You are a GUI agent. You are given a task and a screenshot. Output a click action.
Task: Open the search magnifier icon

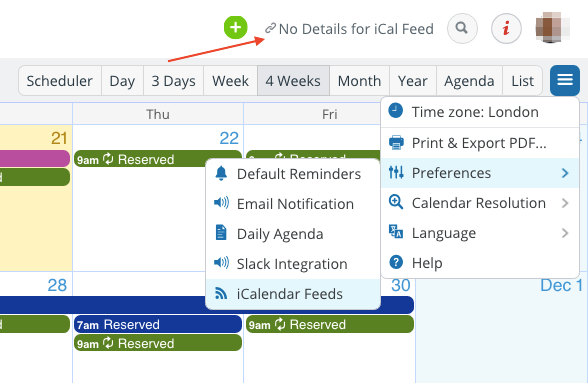pos(462,28)
